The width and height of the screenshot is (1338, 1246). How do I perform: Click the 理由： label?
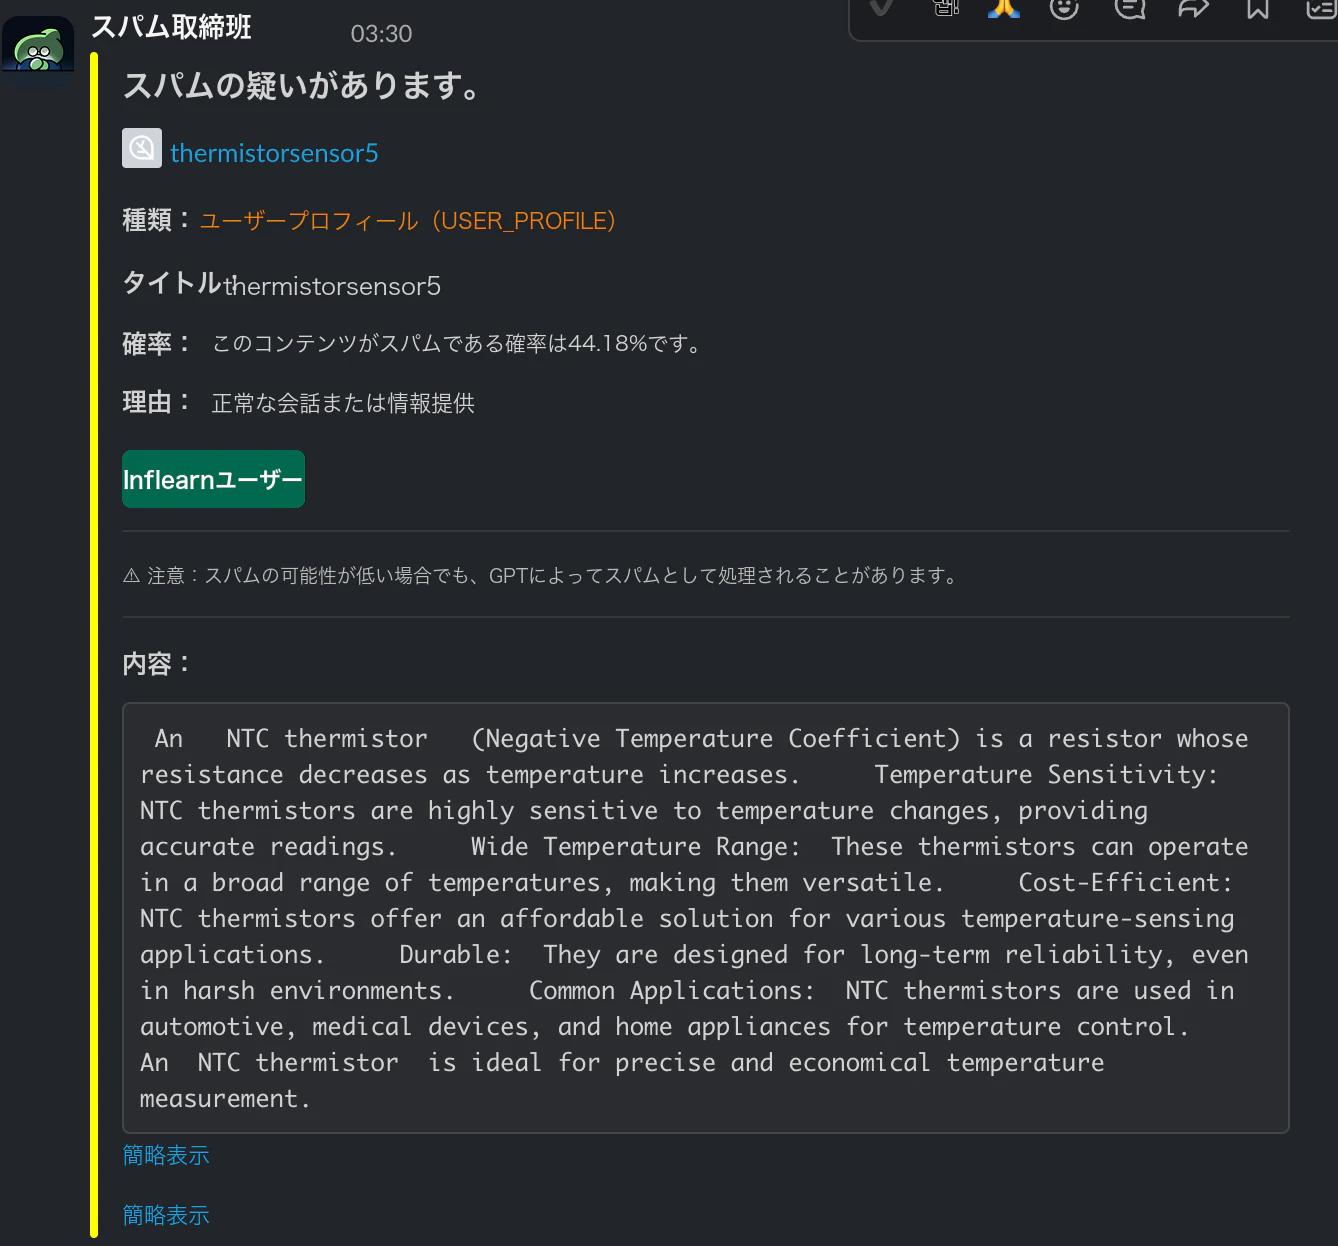click(156, 402)
